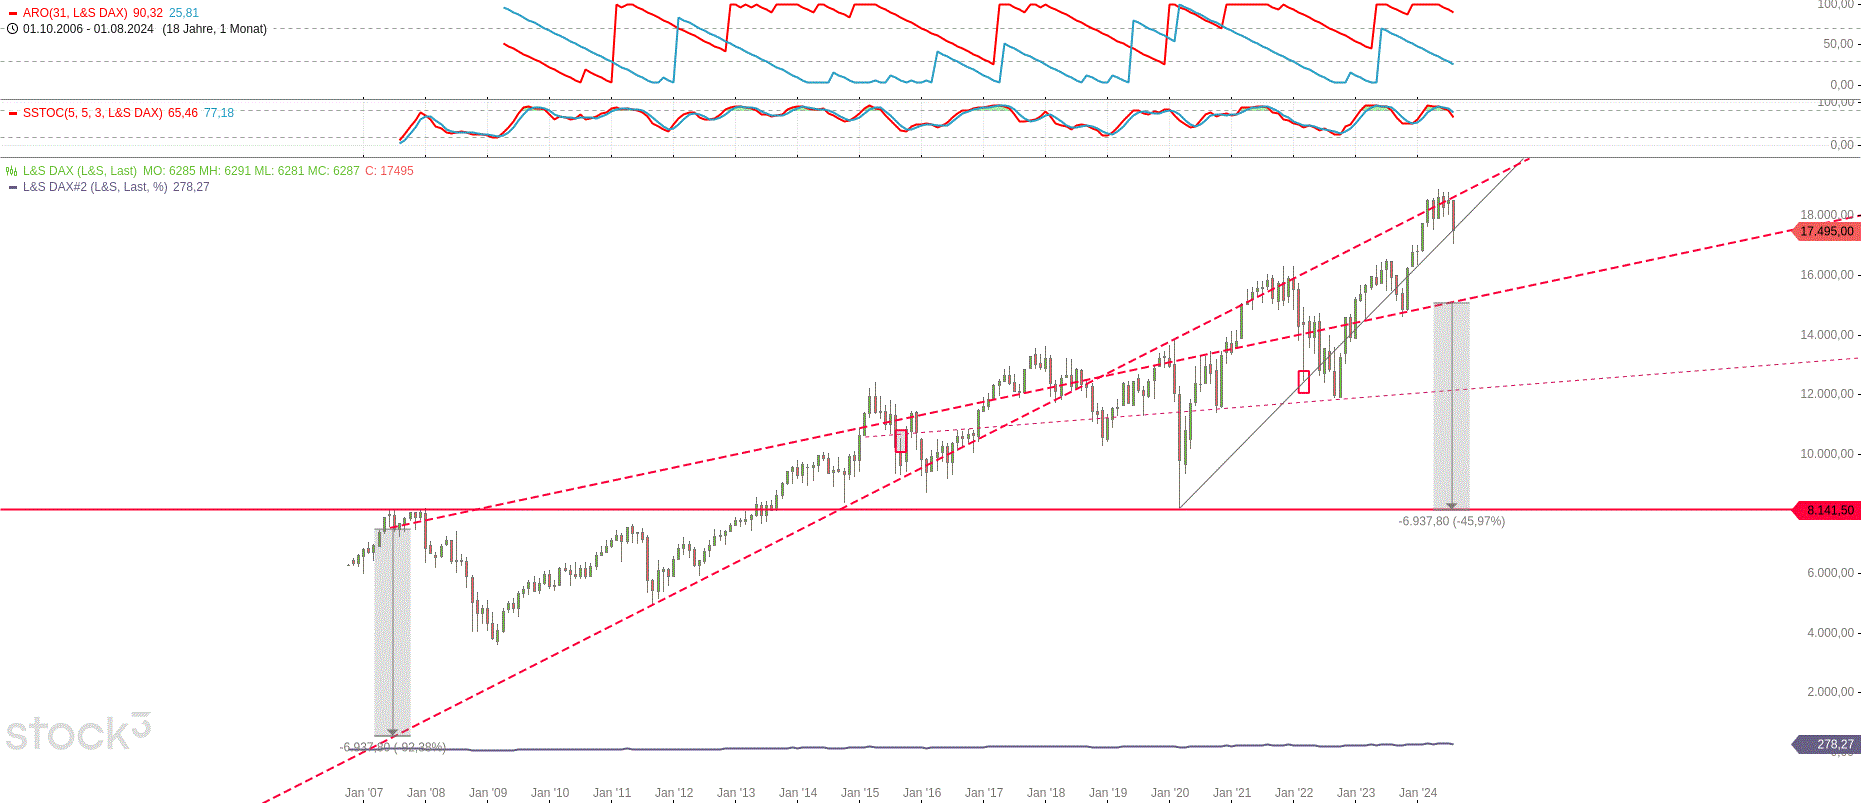Click the Jan '24 time axis label
Screen dimensions: 1861x803
pos(1418,793)
